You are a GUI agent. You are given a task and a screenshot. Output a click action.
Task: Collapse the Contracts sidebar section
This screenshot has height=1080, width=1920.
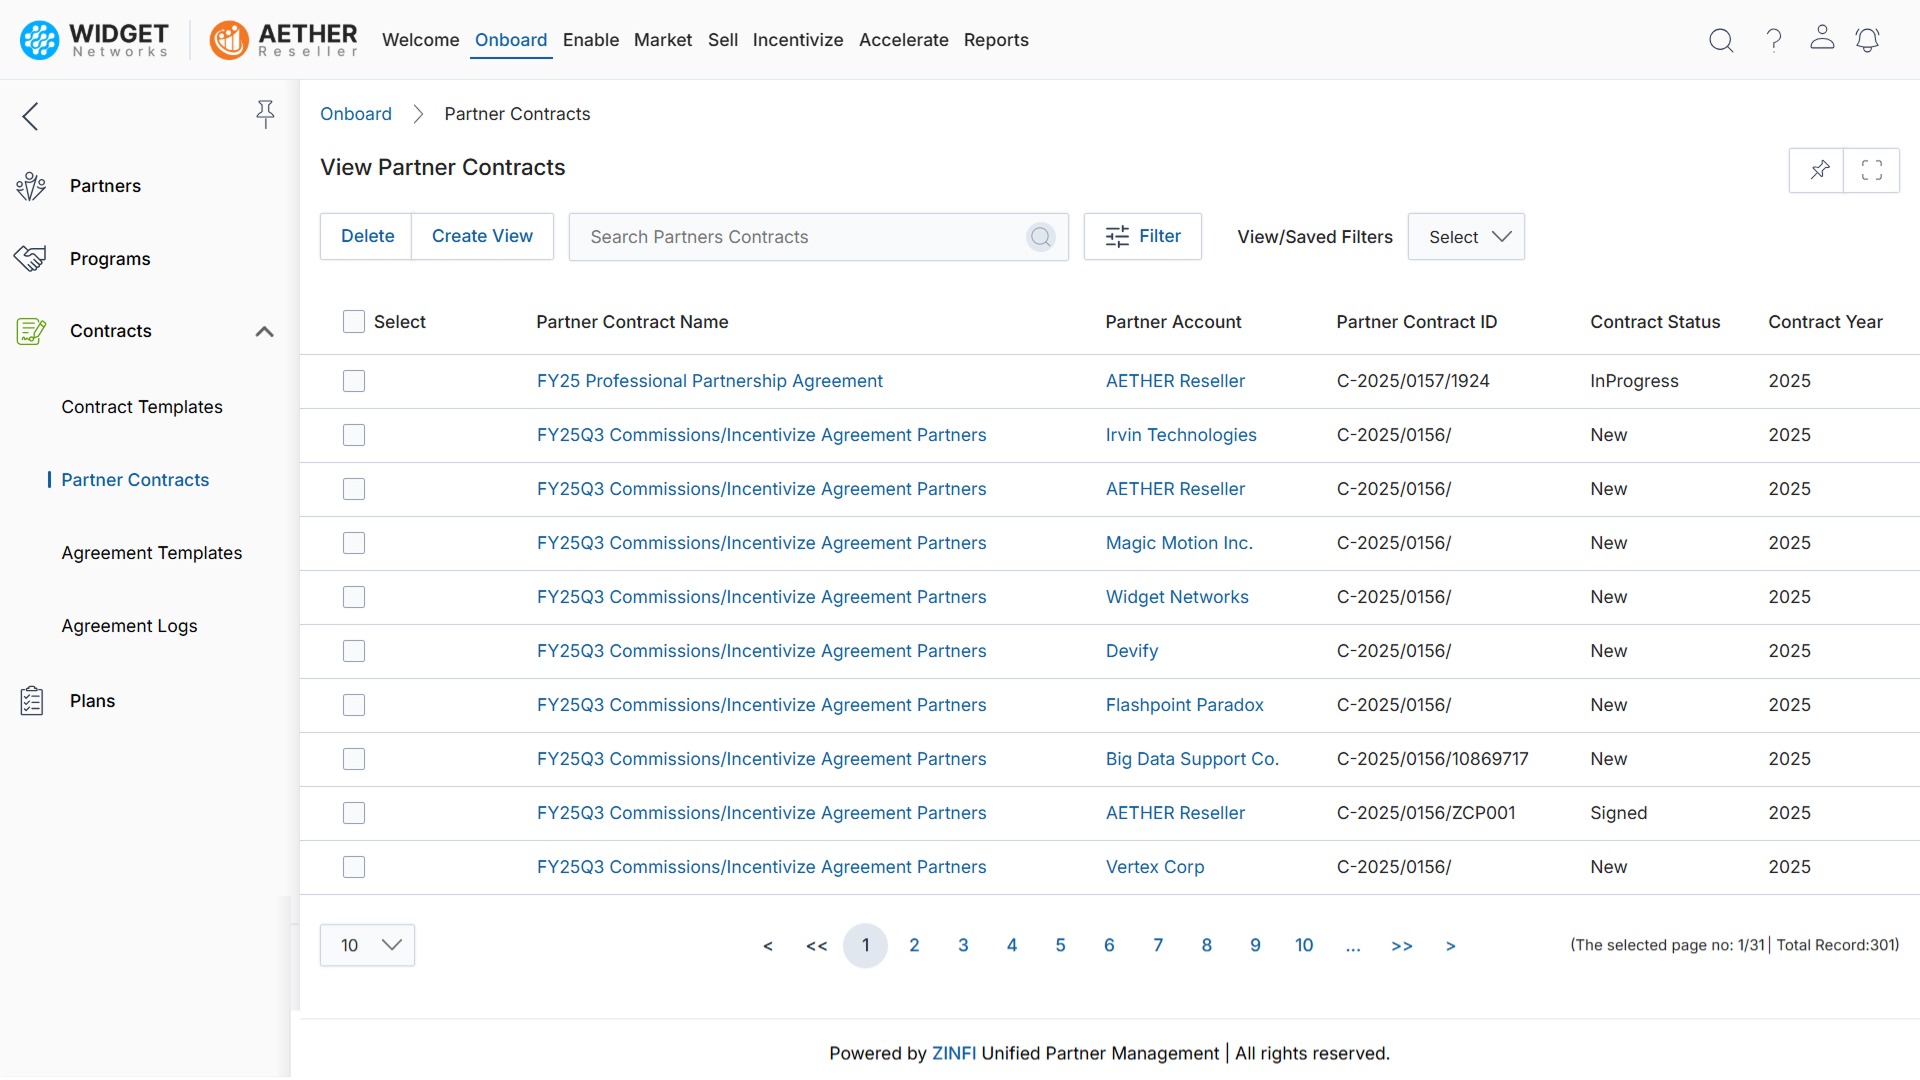(x=264, y=331)
